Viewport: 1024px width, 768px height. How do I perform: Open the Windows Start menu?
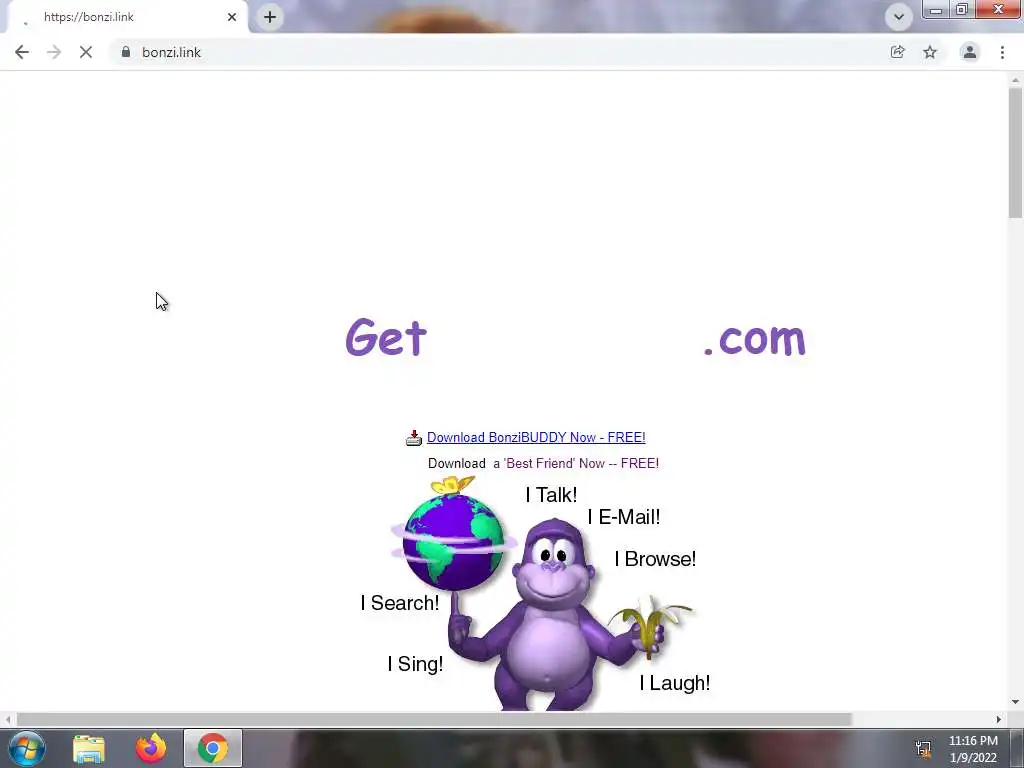click(x=27, y=748)
